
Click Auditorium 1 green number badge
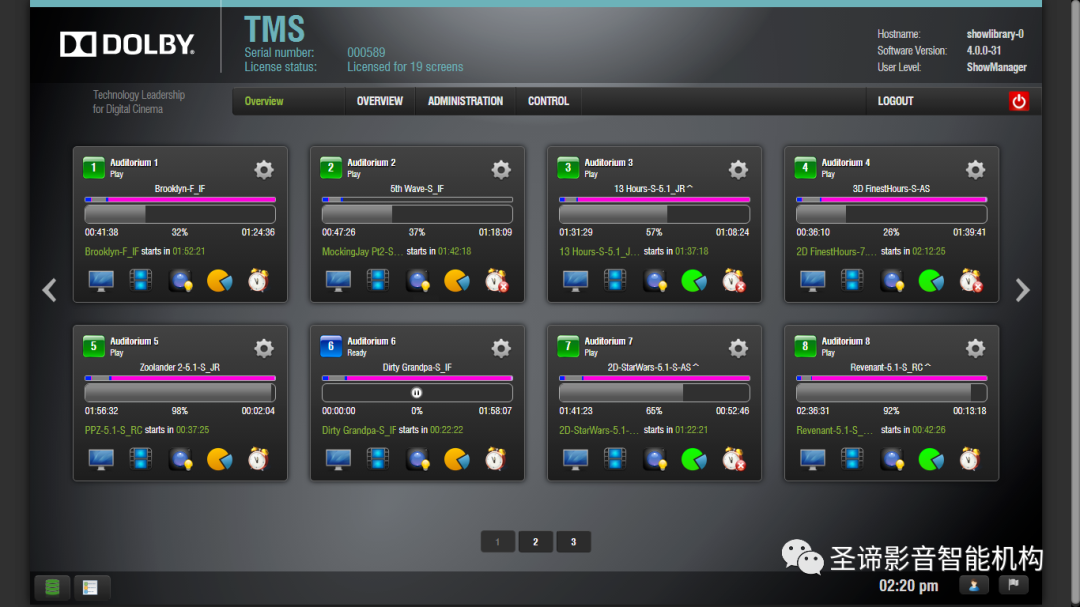click(94, 168)
